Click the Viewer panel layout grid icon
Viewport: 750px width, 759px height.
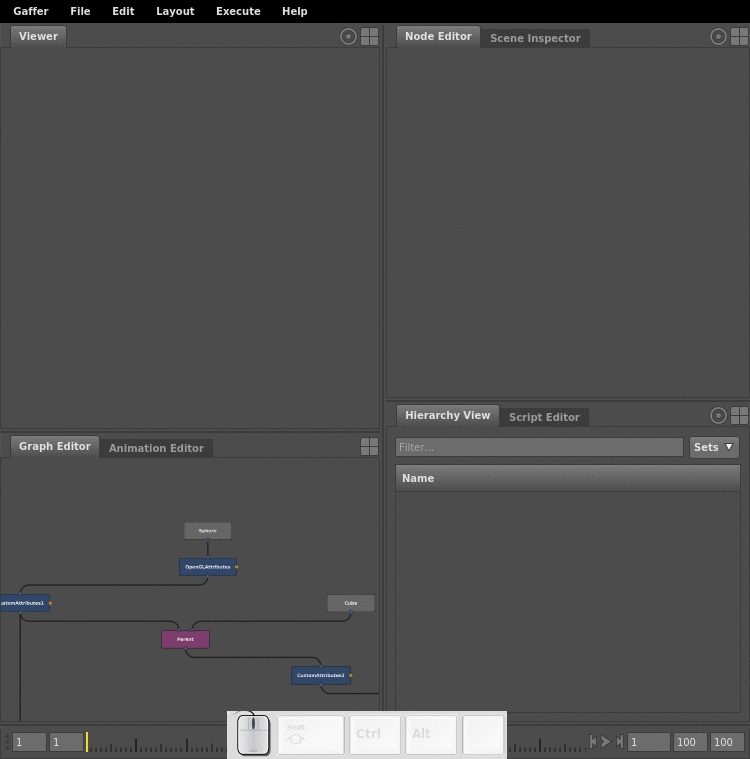click(x=369, y=36)
